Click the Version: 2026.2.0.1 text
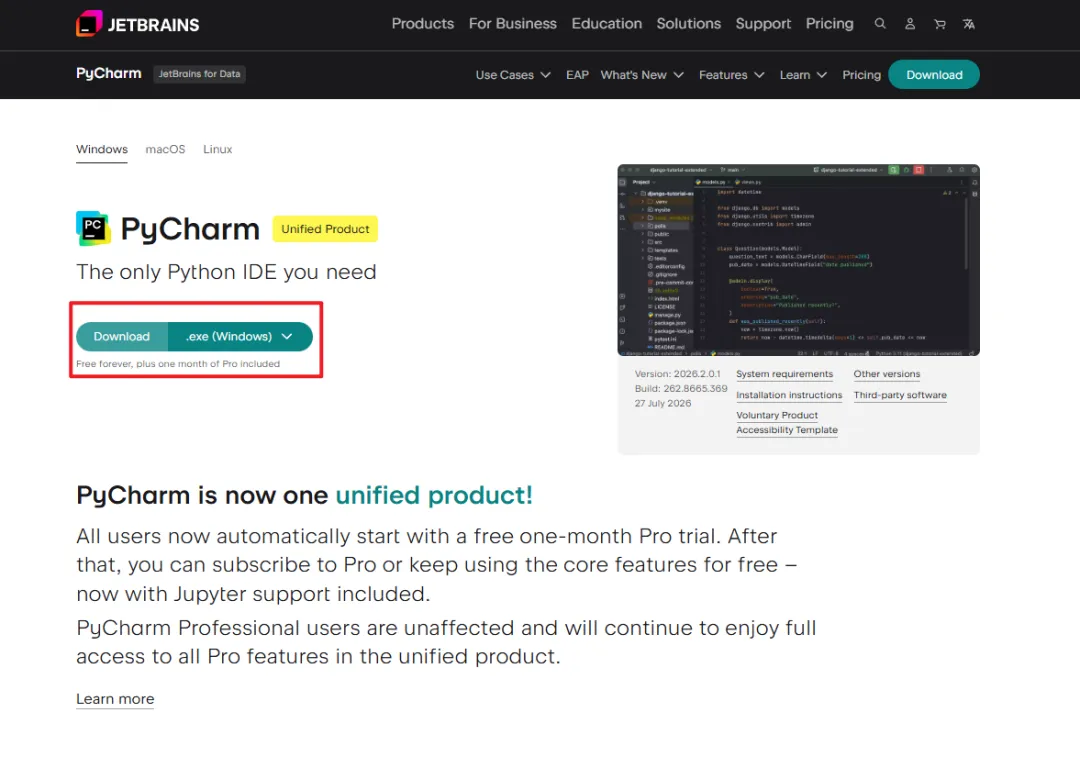The width and height of the screenshot is (1080, 779). click(x=677, y=374)
